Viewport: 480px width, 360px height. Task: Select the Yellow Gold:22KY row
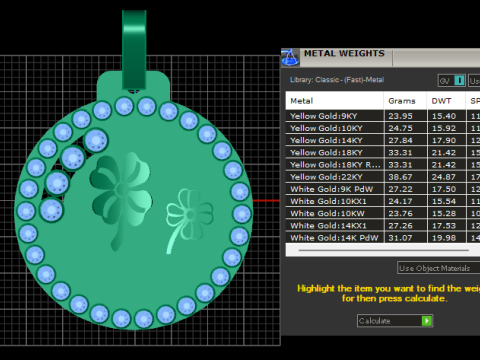click(383, 177)
